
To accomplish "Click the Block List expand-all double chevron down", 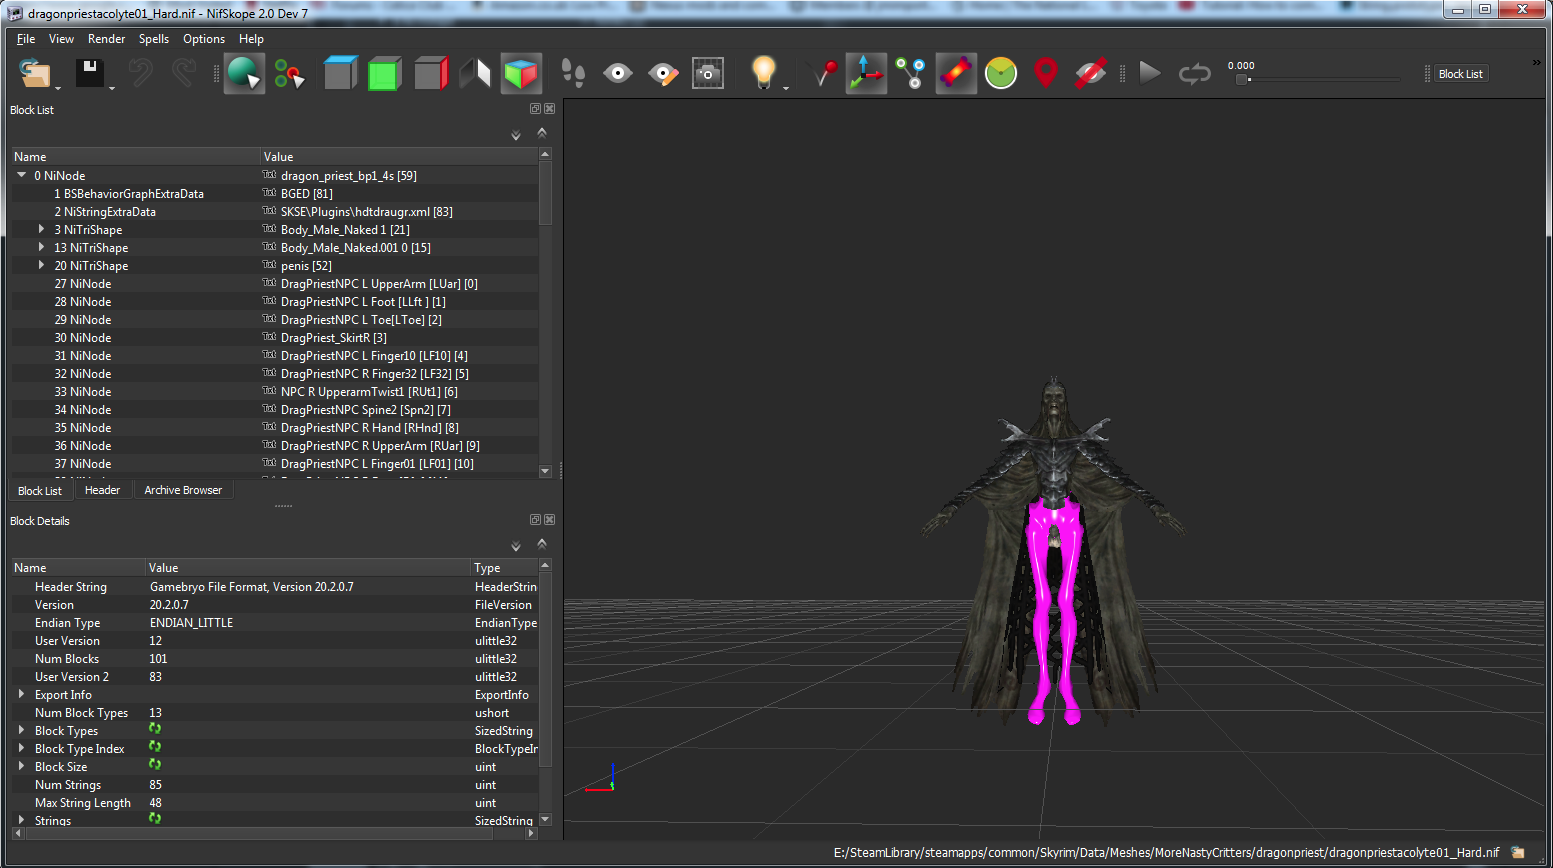I will [516, 135].
